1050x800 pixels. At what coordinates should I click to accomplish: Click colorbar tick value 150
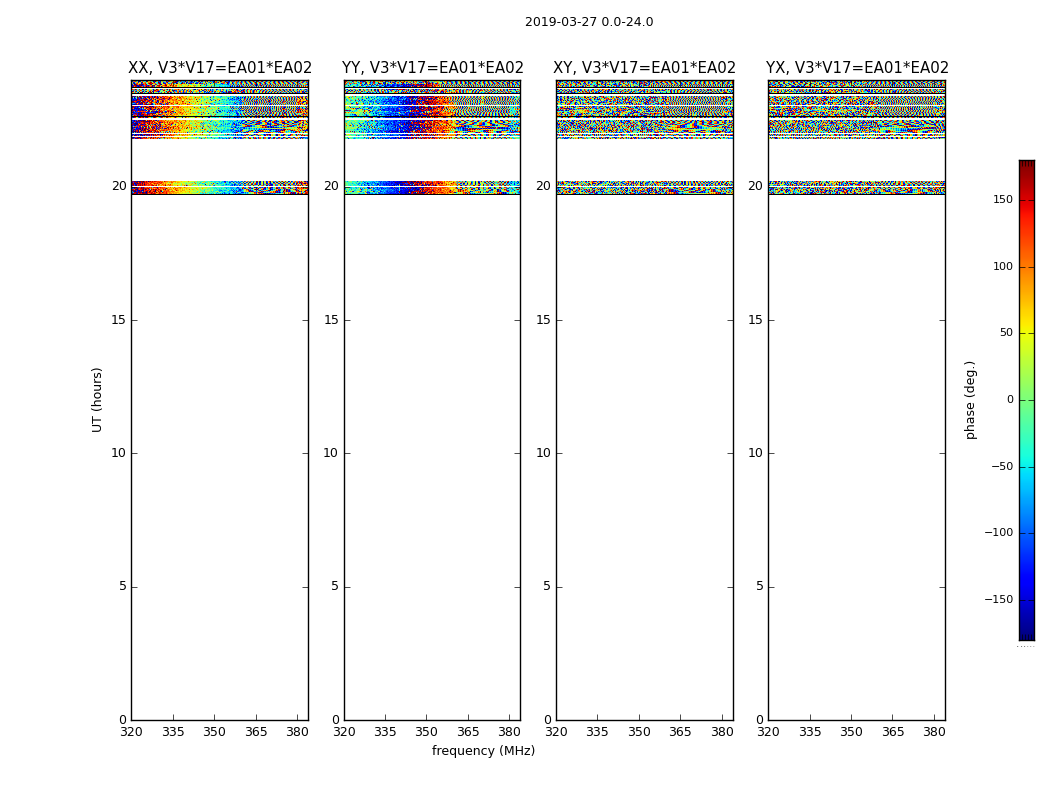pos(1003,199)
